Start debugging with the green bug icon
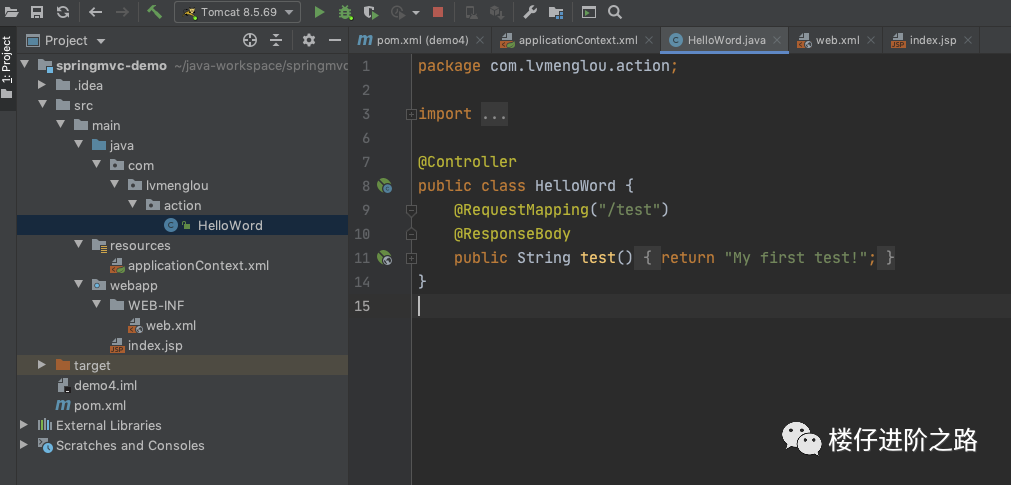1011x485 pixels. pos(346,12)
